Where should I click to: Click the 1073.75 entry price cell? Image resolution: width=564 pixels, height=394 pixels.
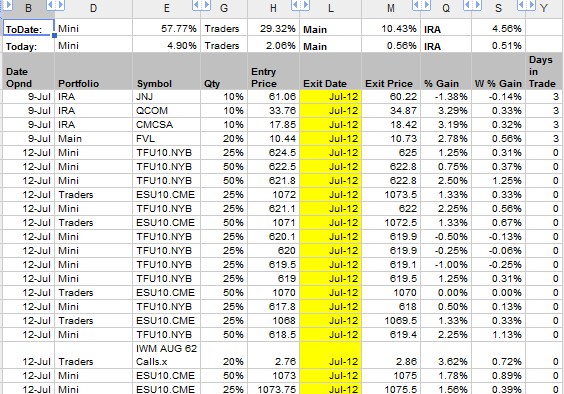click(273, 389)
